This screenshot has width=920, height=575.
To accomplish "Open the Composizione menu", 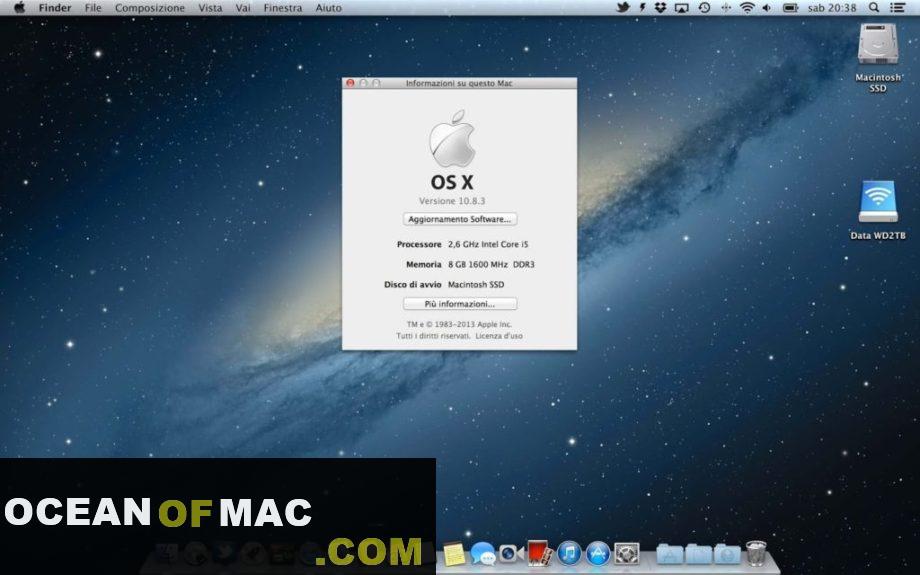I will coord(150,8).
